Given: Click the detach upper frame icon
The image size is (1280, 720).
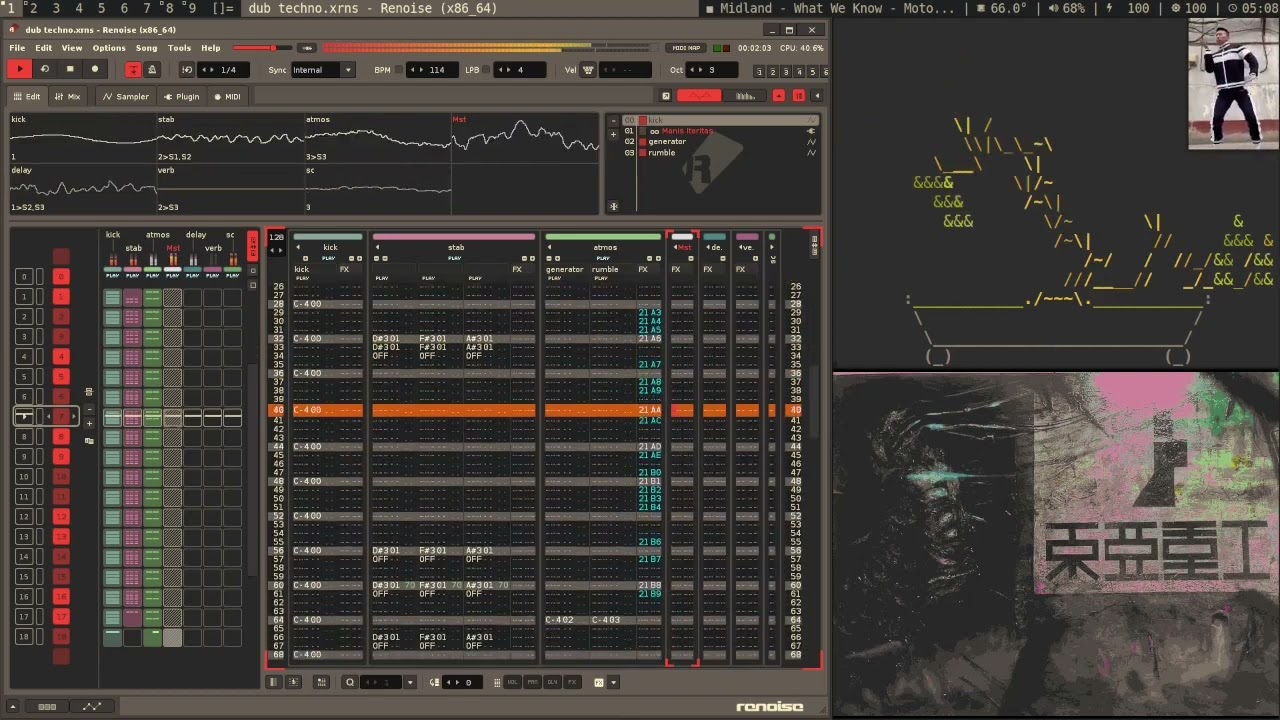Looking at the screenshot, I should pyautogui.click(x=666, y=96).
